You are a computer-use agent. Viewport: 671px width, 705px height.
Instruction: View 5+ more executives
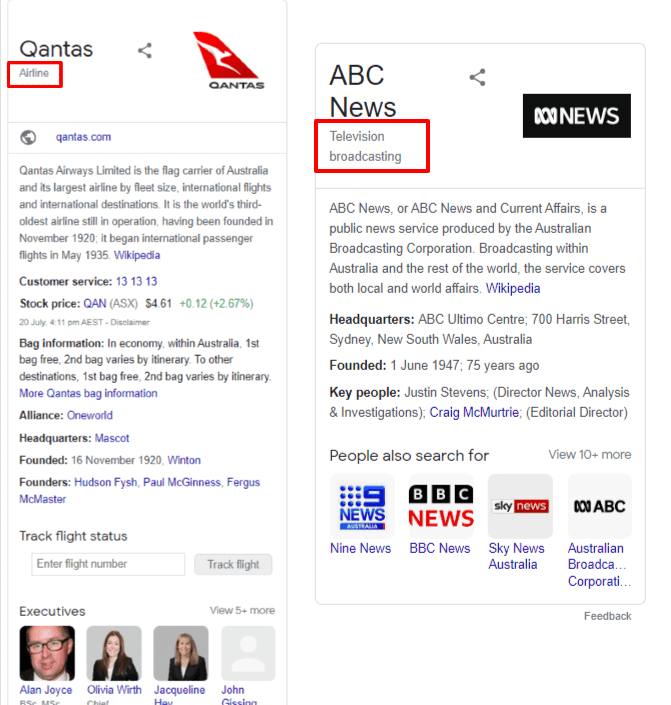pos(242,610)
